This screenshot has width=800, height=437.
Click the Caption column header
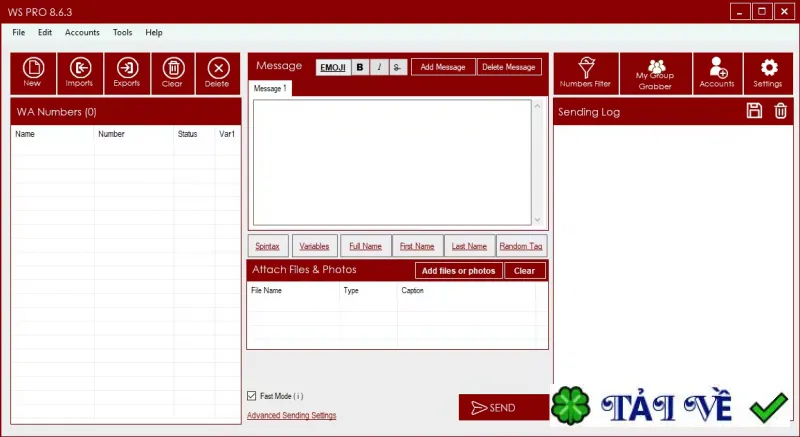coord(466,291)
